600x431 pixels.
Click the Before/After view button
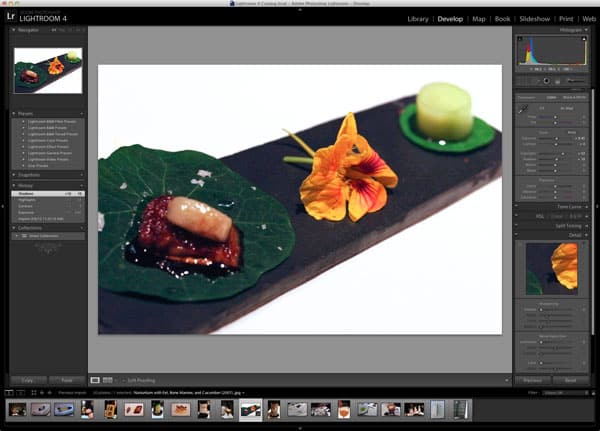108,380
